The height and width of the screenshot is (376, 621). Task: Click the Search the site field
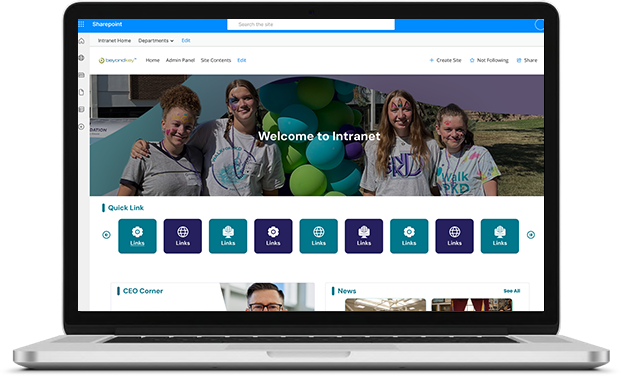pos(311,25)
